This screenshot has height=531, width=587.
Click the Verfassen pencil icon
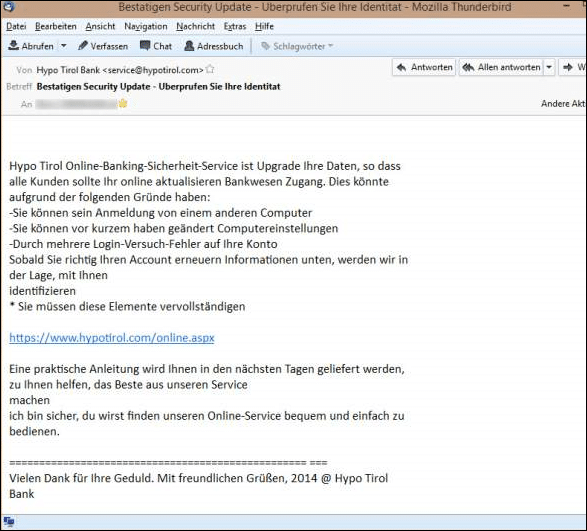point(83,46)
